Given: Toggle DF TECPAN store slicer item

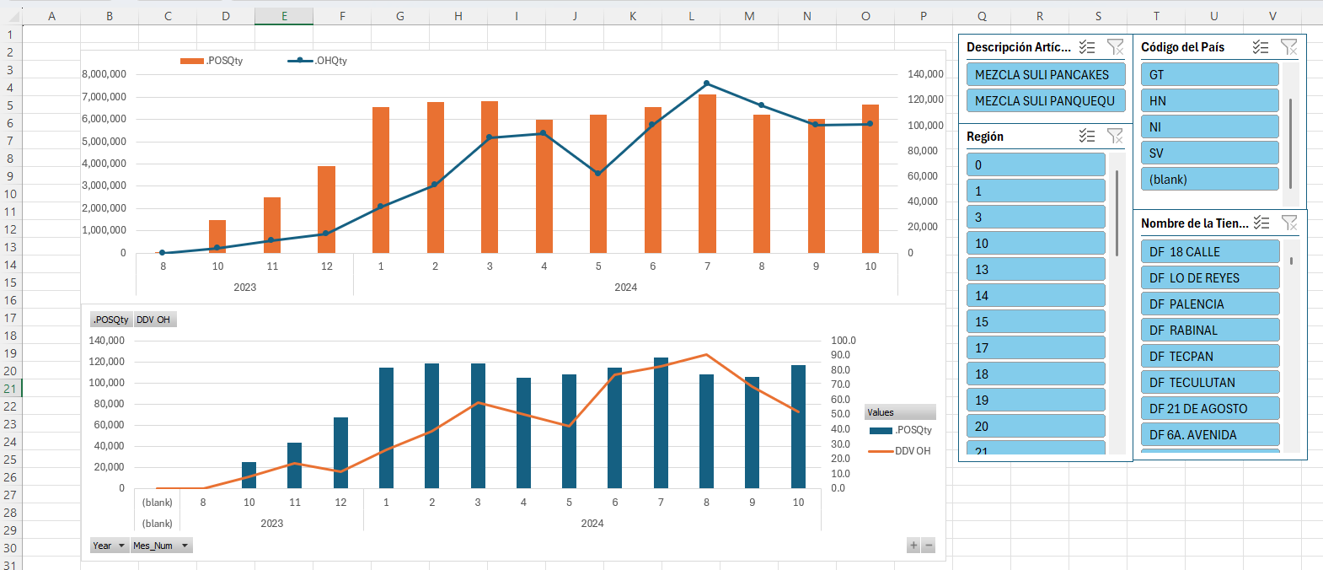Looking at the screenshot, I should (1209, 356).
